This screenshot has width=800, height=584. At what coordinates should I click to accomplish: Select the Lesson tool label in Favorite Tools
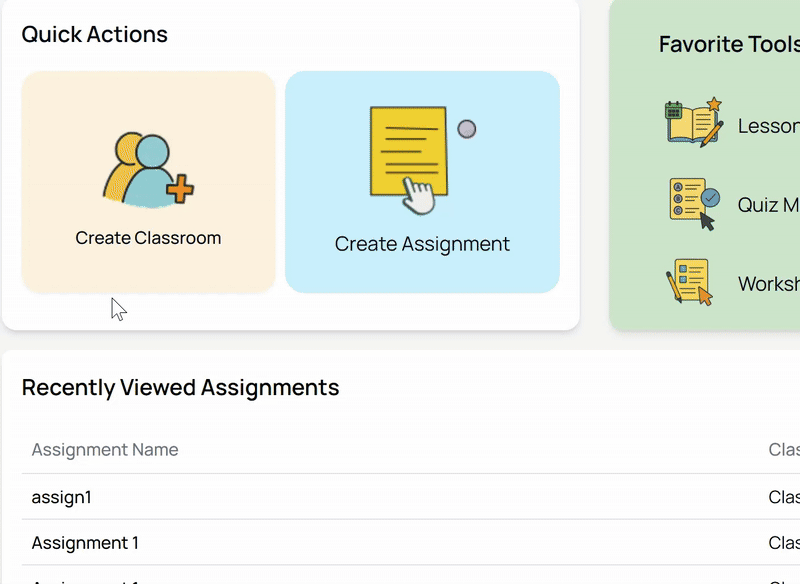[x=768, y=126]
